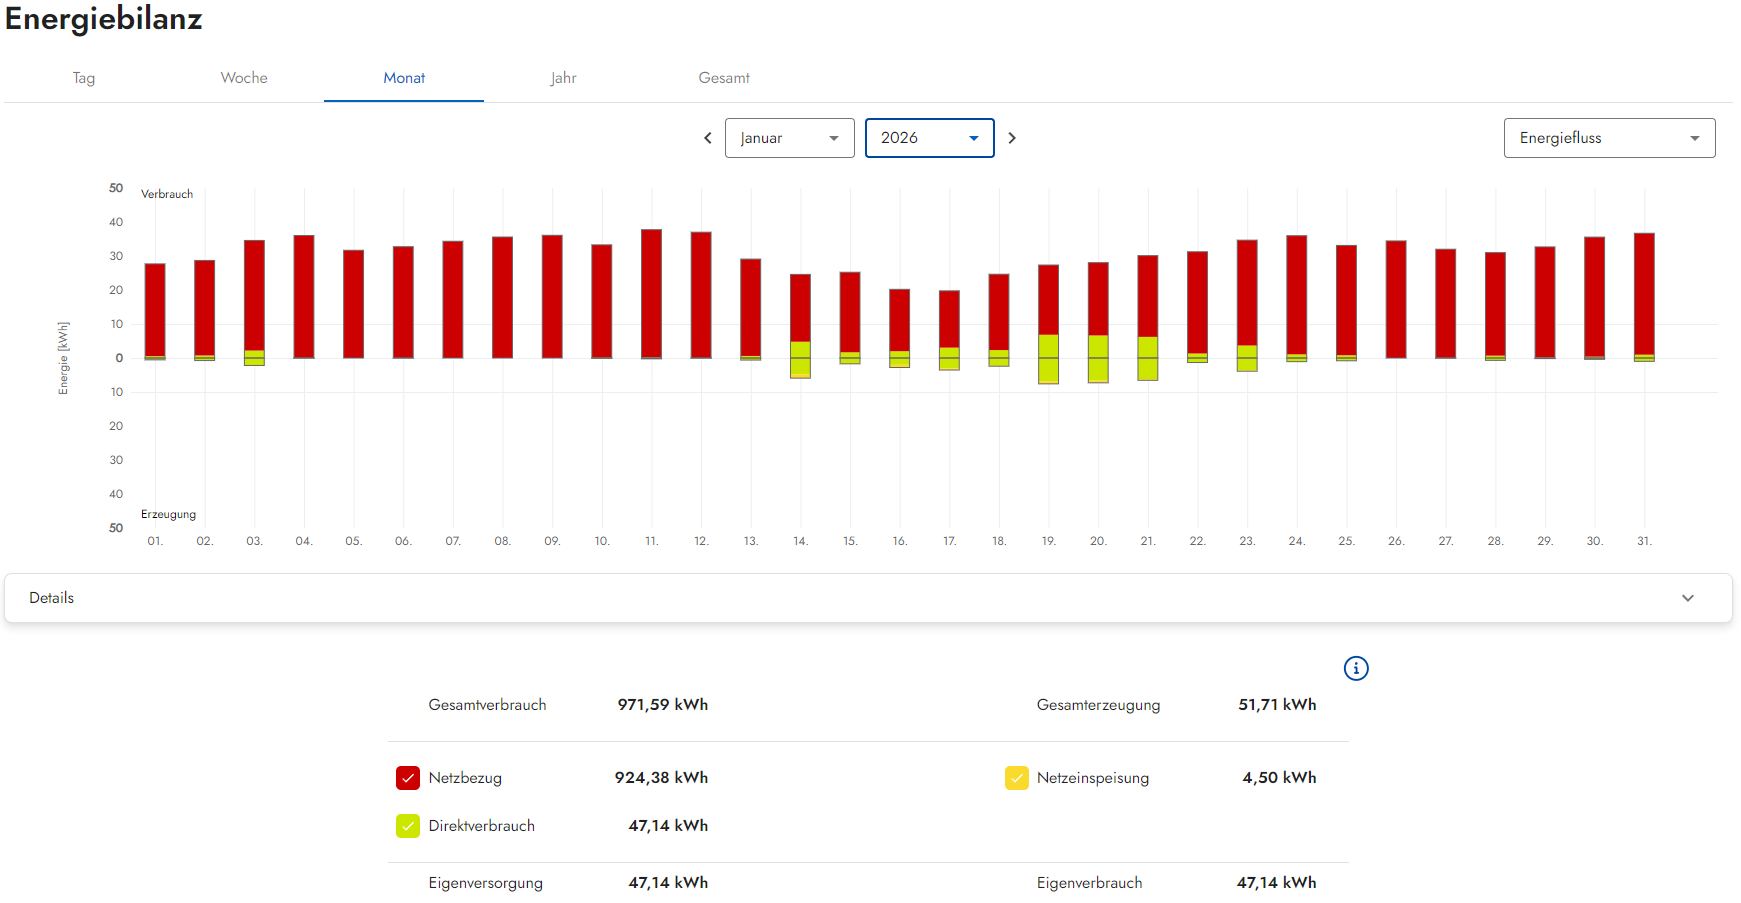Open the Januar month dropdown
The width and height of the screenshot is (1741, 903).
pos(789,138)
